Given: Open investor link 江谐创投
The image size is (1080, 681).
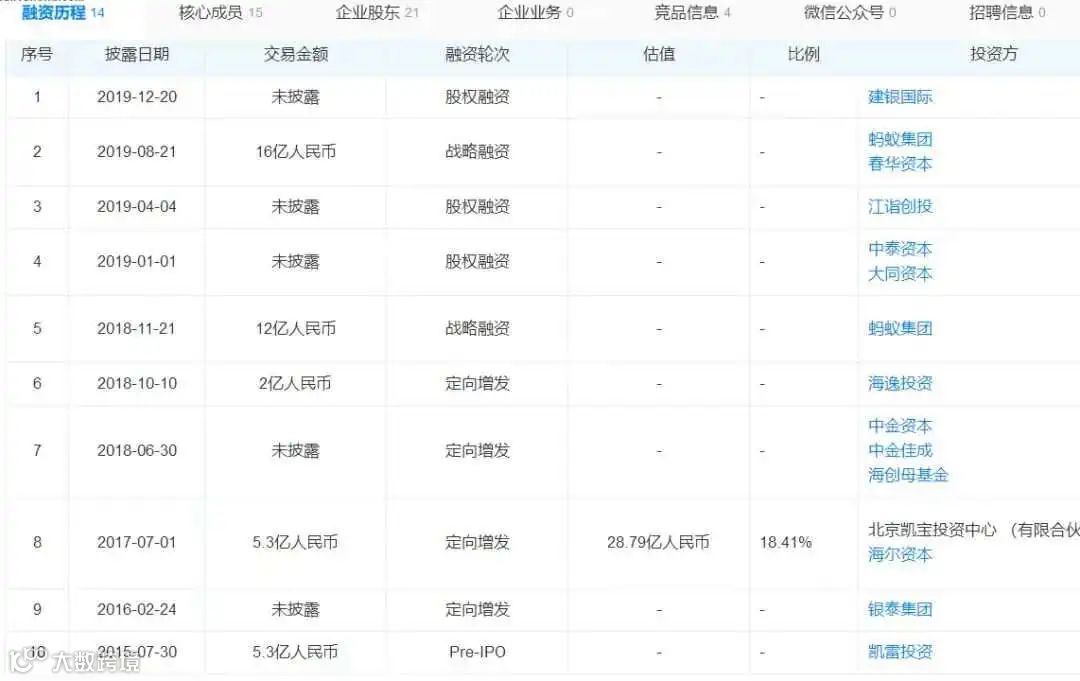Looking at the screenshot, I should coord(900,207).
